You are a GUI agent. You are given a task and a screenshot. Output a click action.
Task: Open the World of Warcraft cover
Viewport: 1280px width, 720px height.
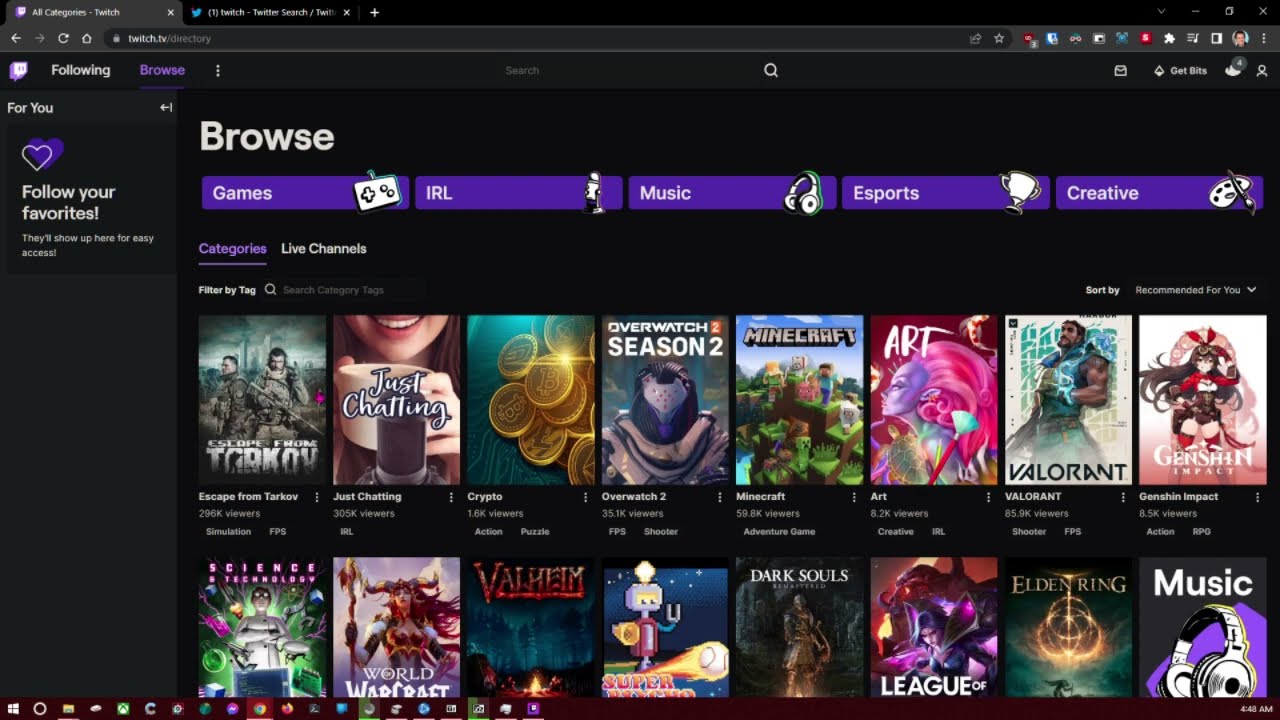397,627
